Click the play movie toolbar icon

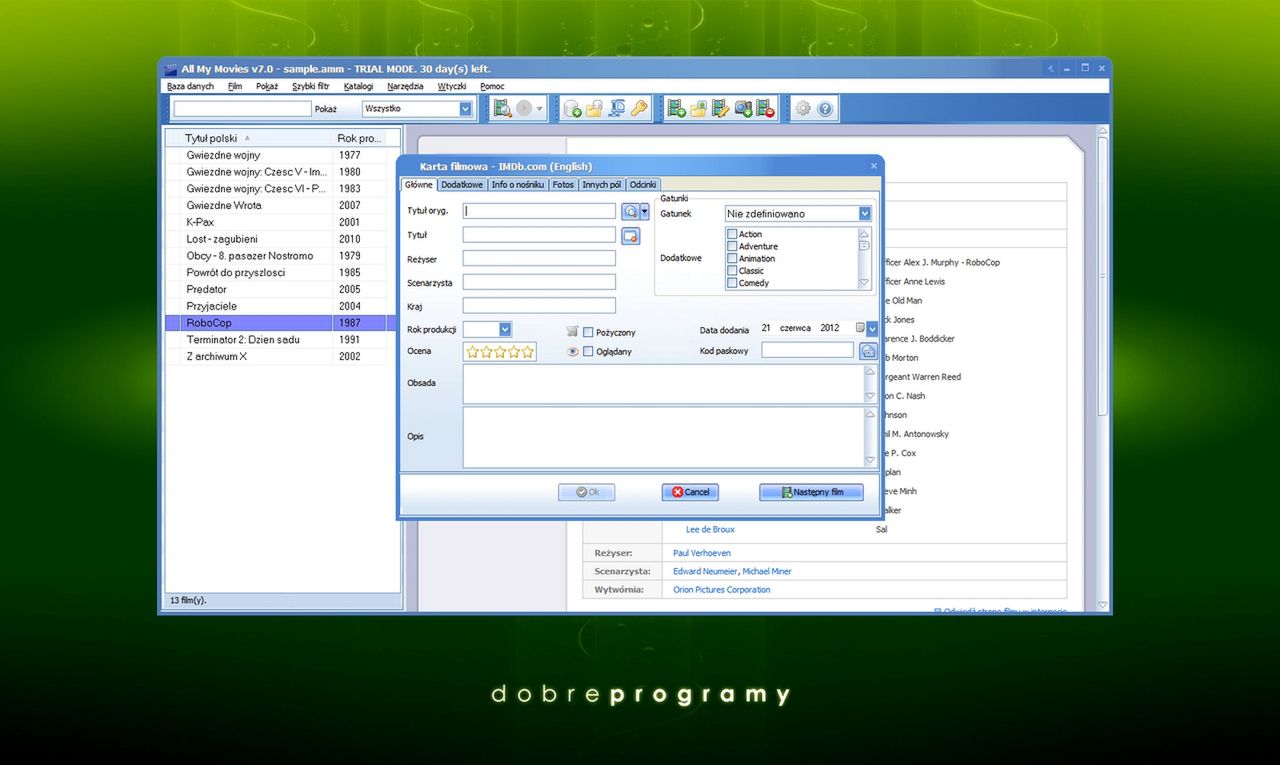525,109
